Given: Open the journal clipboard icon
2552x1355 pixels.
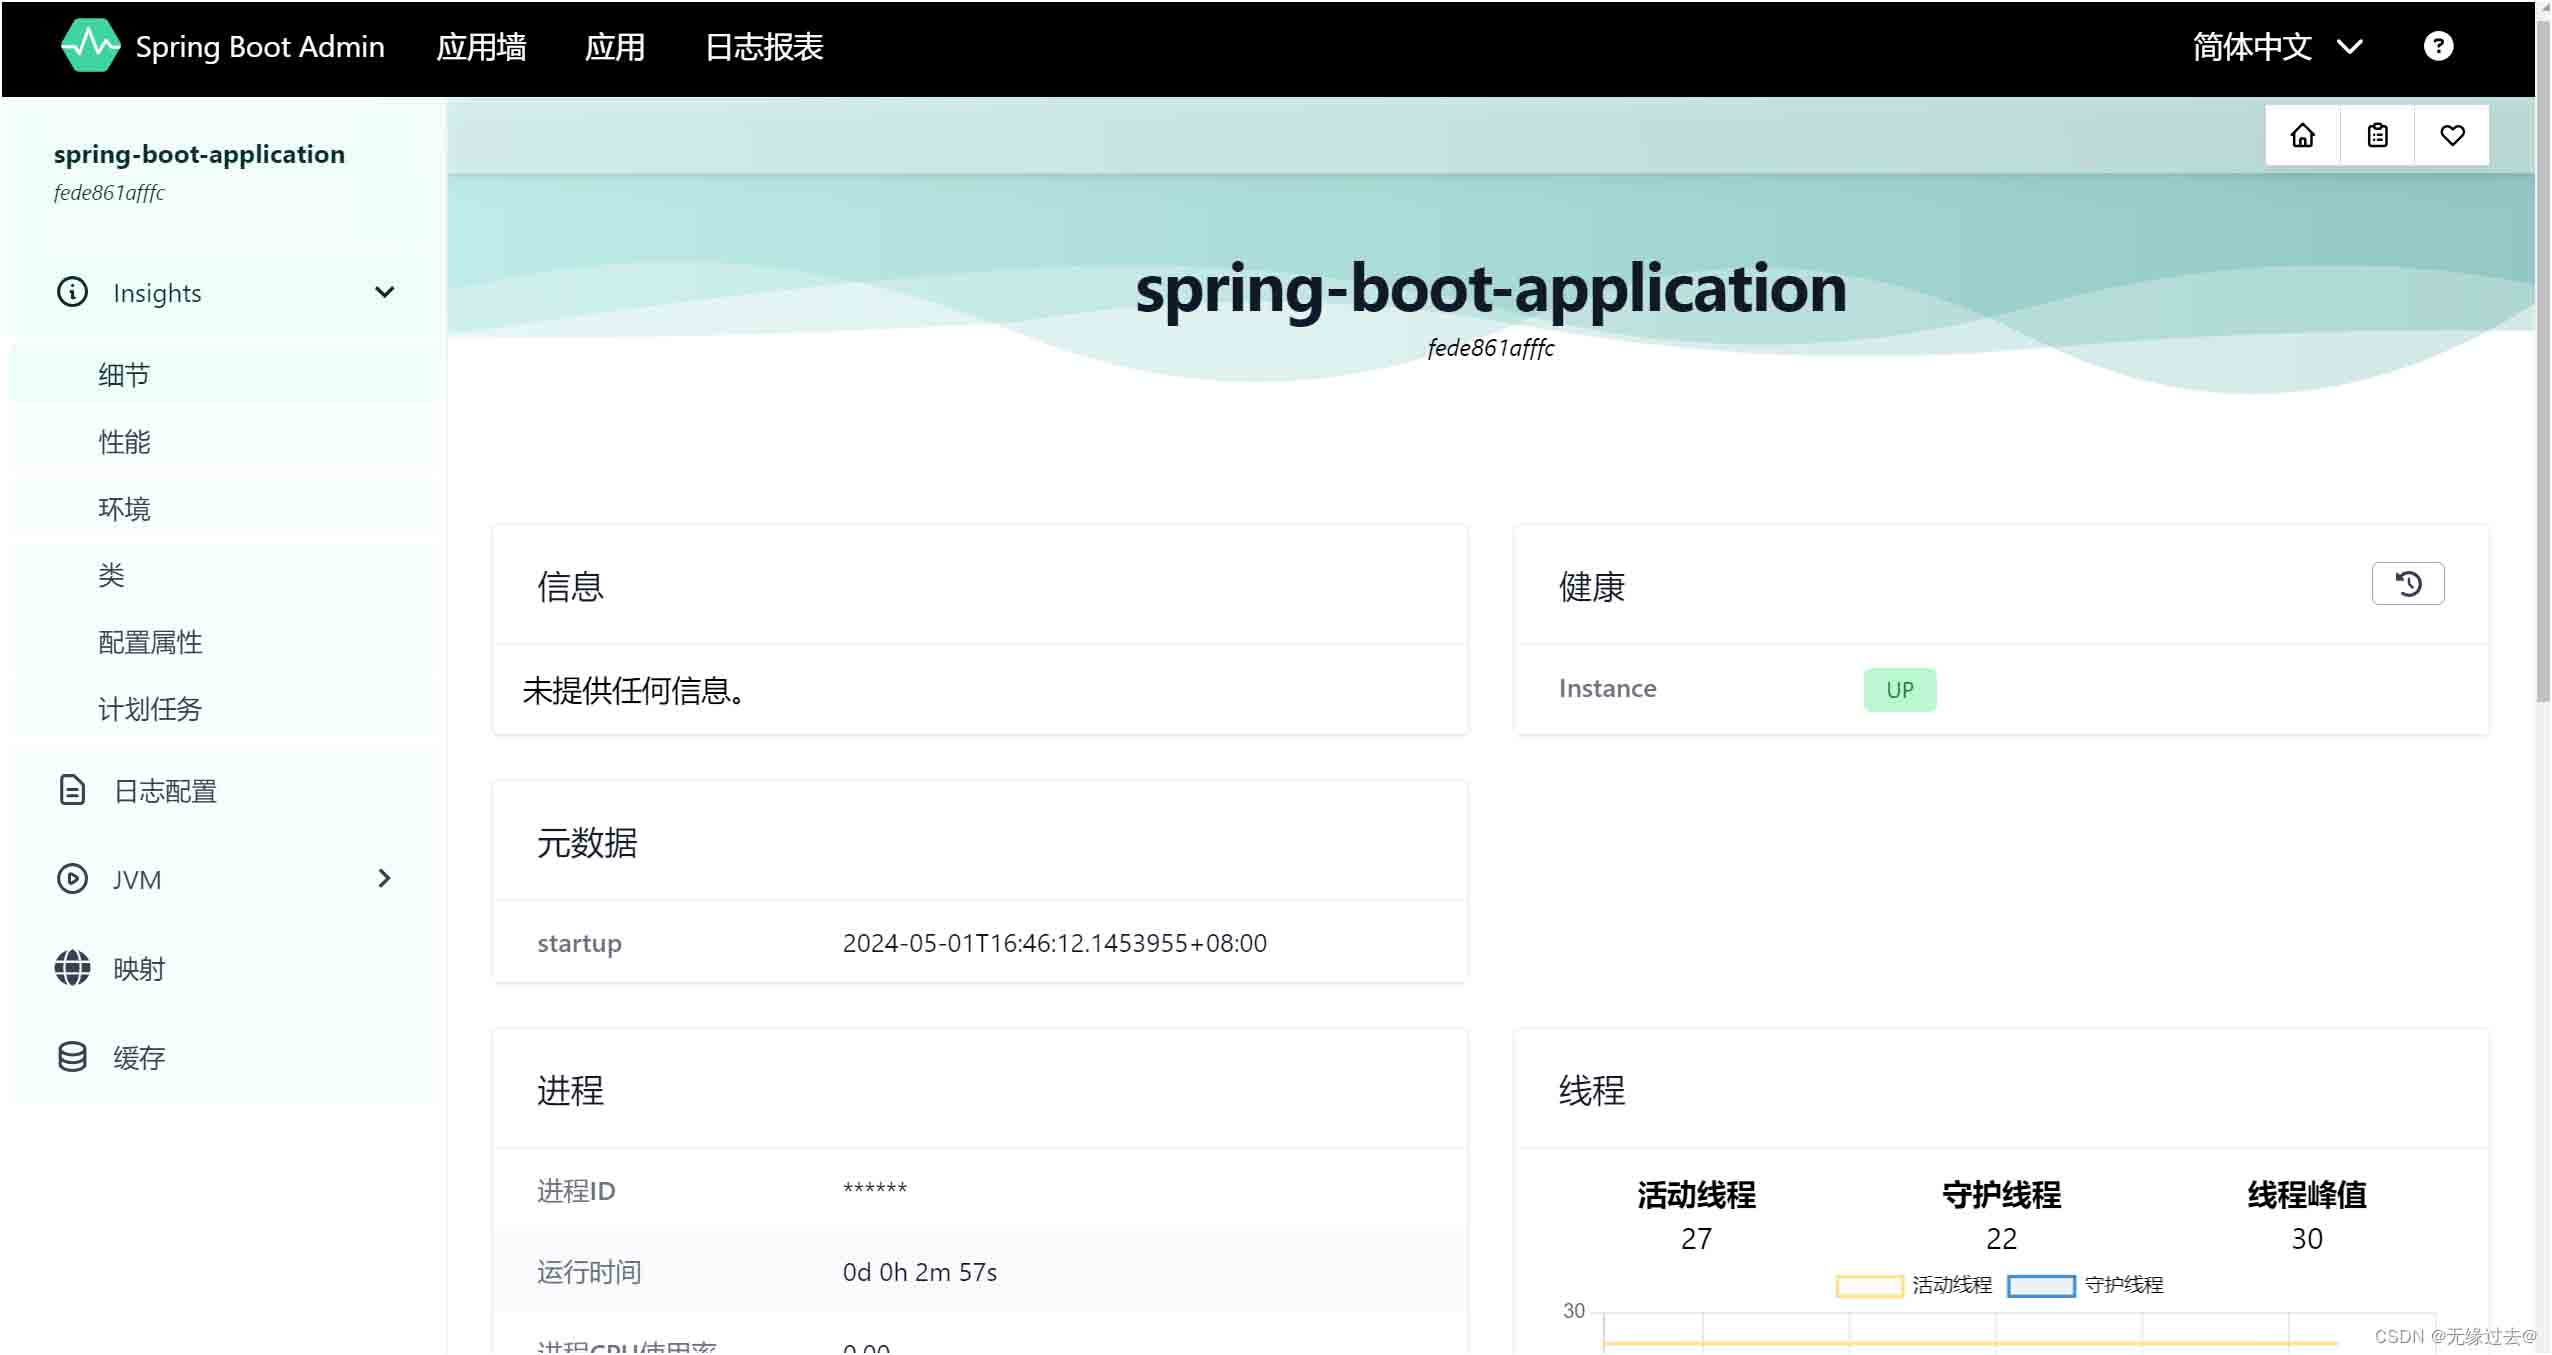Looking at the screenshot, I should (x=2378, y=135).
